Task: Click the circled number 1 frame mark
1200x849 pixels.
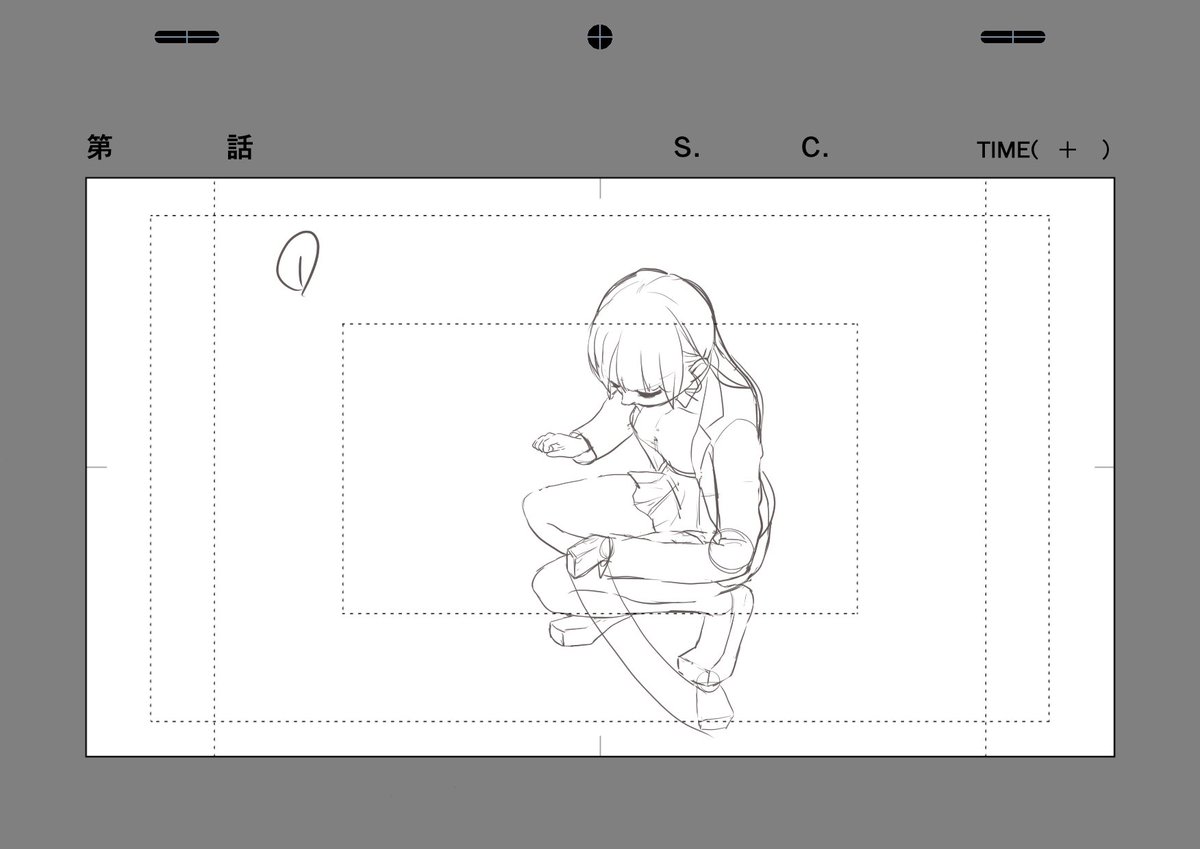Action: click(298, 263)
